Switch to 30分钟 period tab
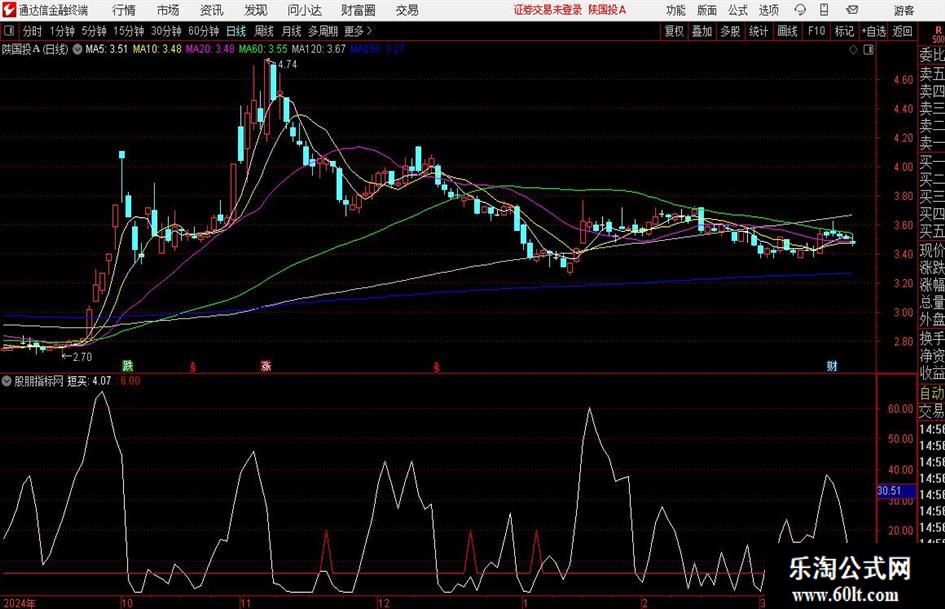Screen dimensions: 945x609 point(166,31)
